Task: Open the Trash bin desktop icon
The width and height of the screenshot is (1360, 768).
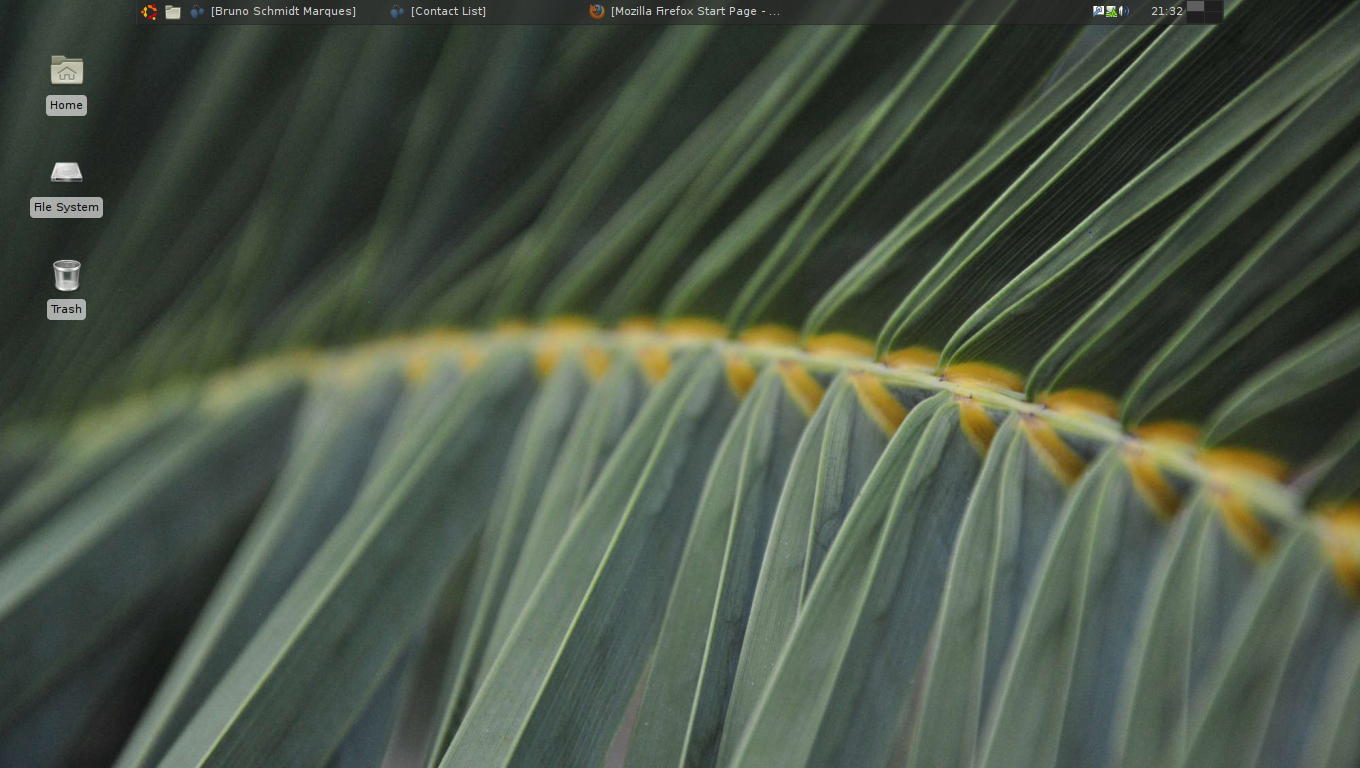Action: pyautogui.click(x=66, y=275)
